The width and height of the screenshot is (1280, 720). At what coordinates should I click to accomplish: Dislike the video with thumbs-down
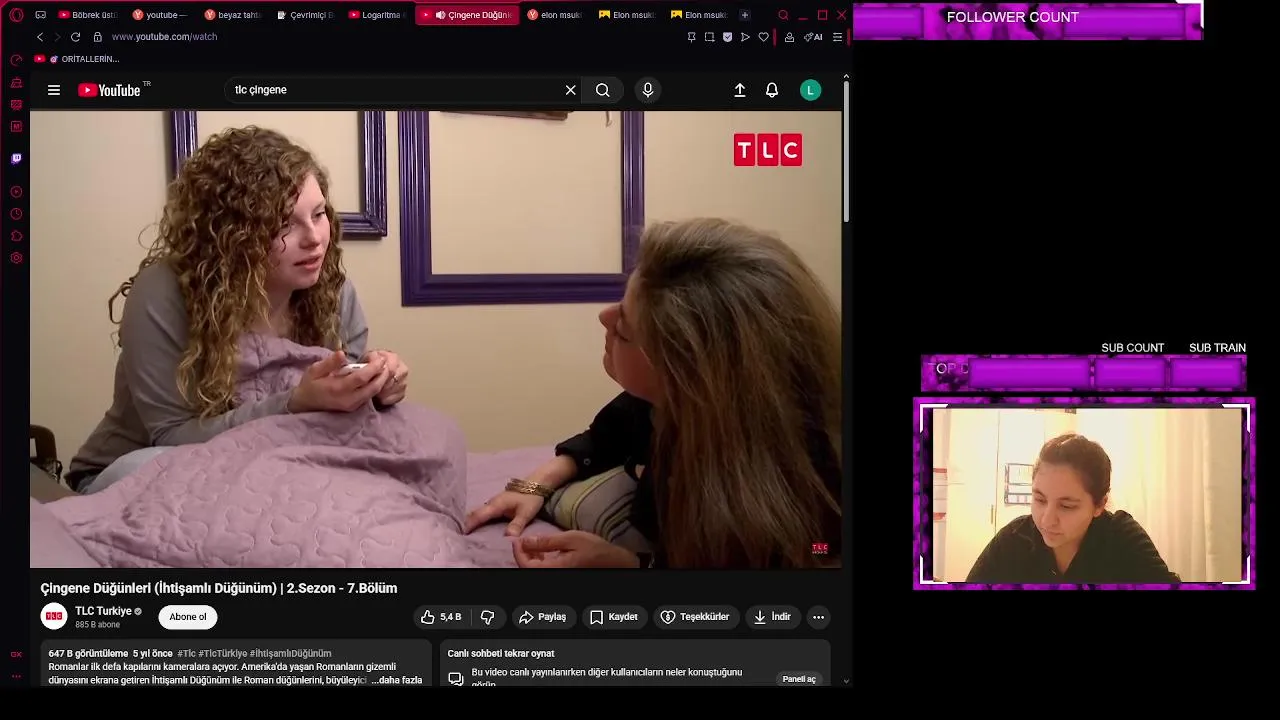(x=488, y=617)
